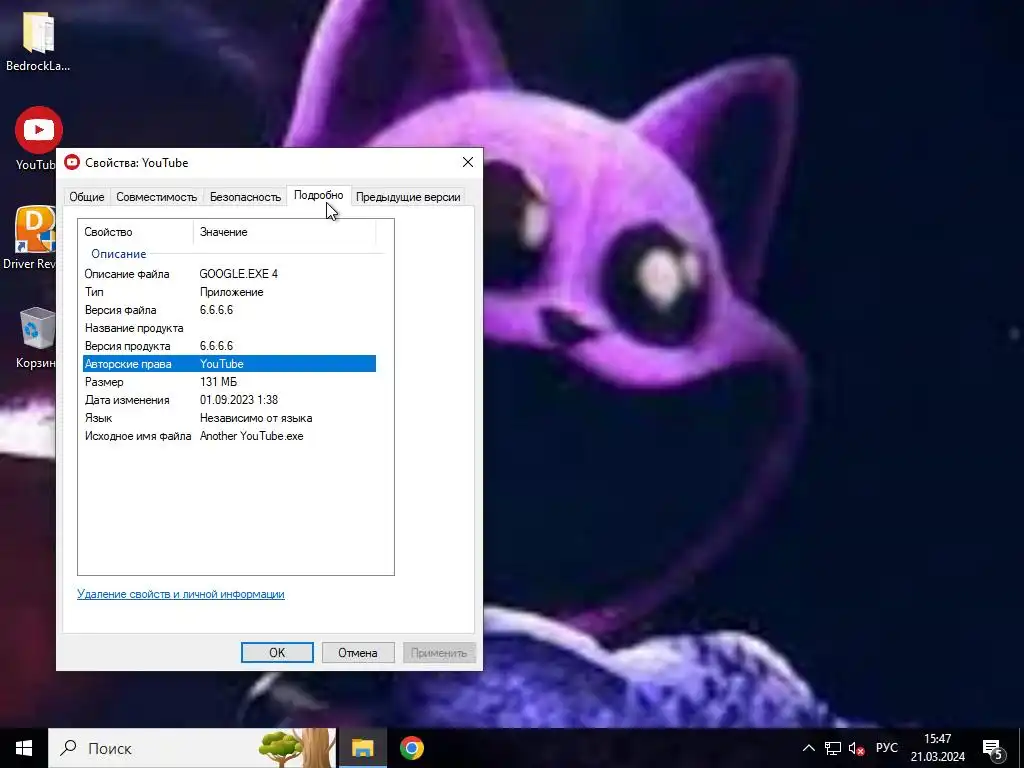Select the Независимо от языка value

(x=255, y=418)
